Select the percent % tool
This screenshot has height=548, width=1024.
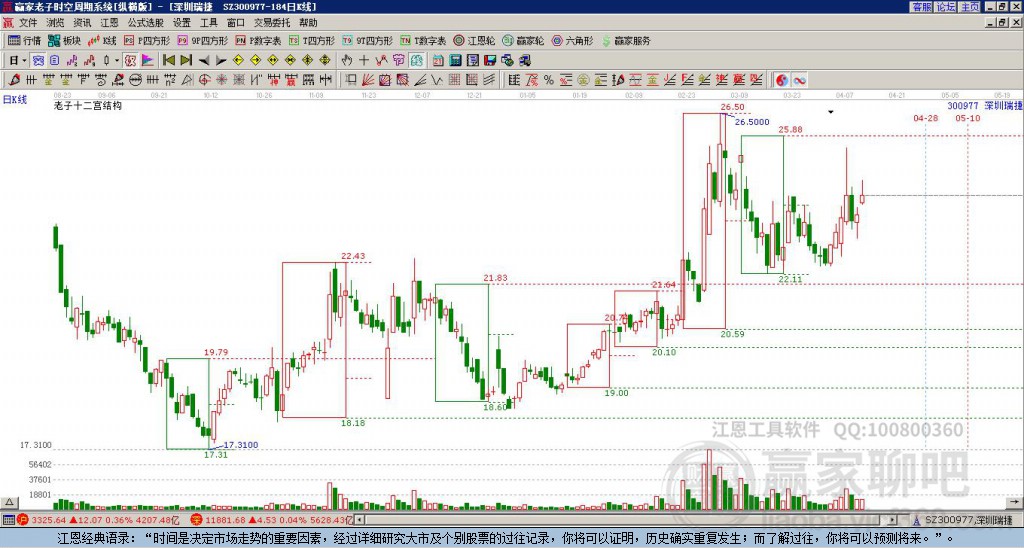(549, 80)
